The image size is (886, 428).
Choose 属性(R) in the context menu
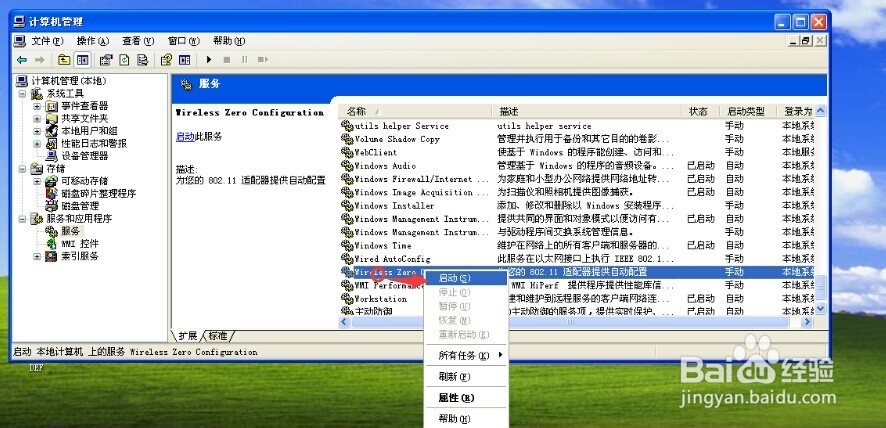point(466,398)
